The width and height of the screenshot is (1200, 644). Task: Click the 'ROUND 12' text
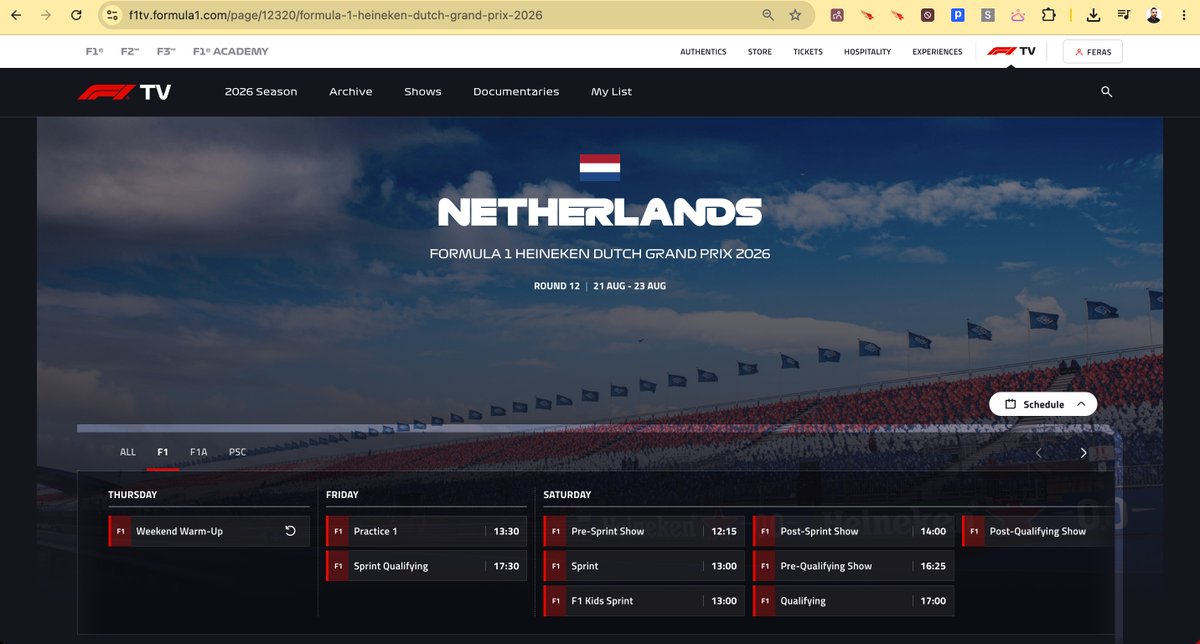(x=556, y=286)
